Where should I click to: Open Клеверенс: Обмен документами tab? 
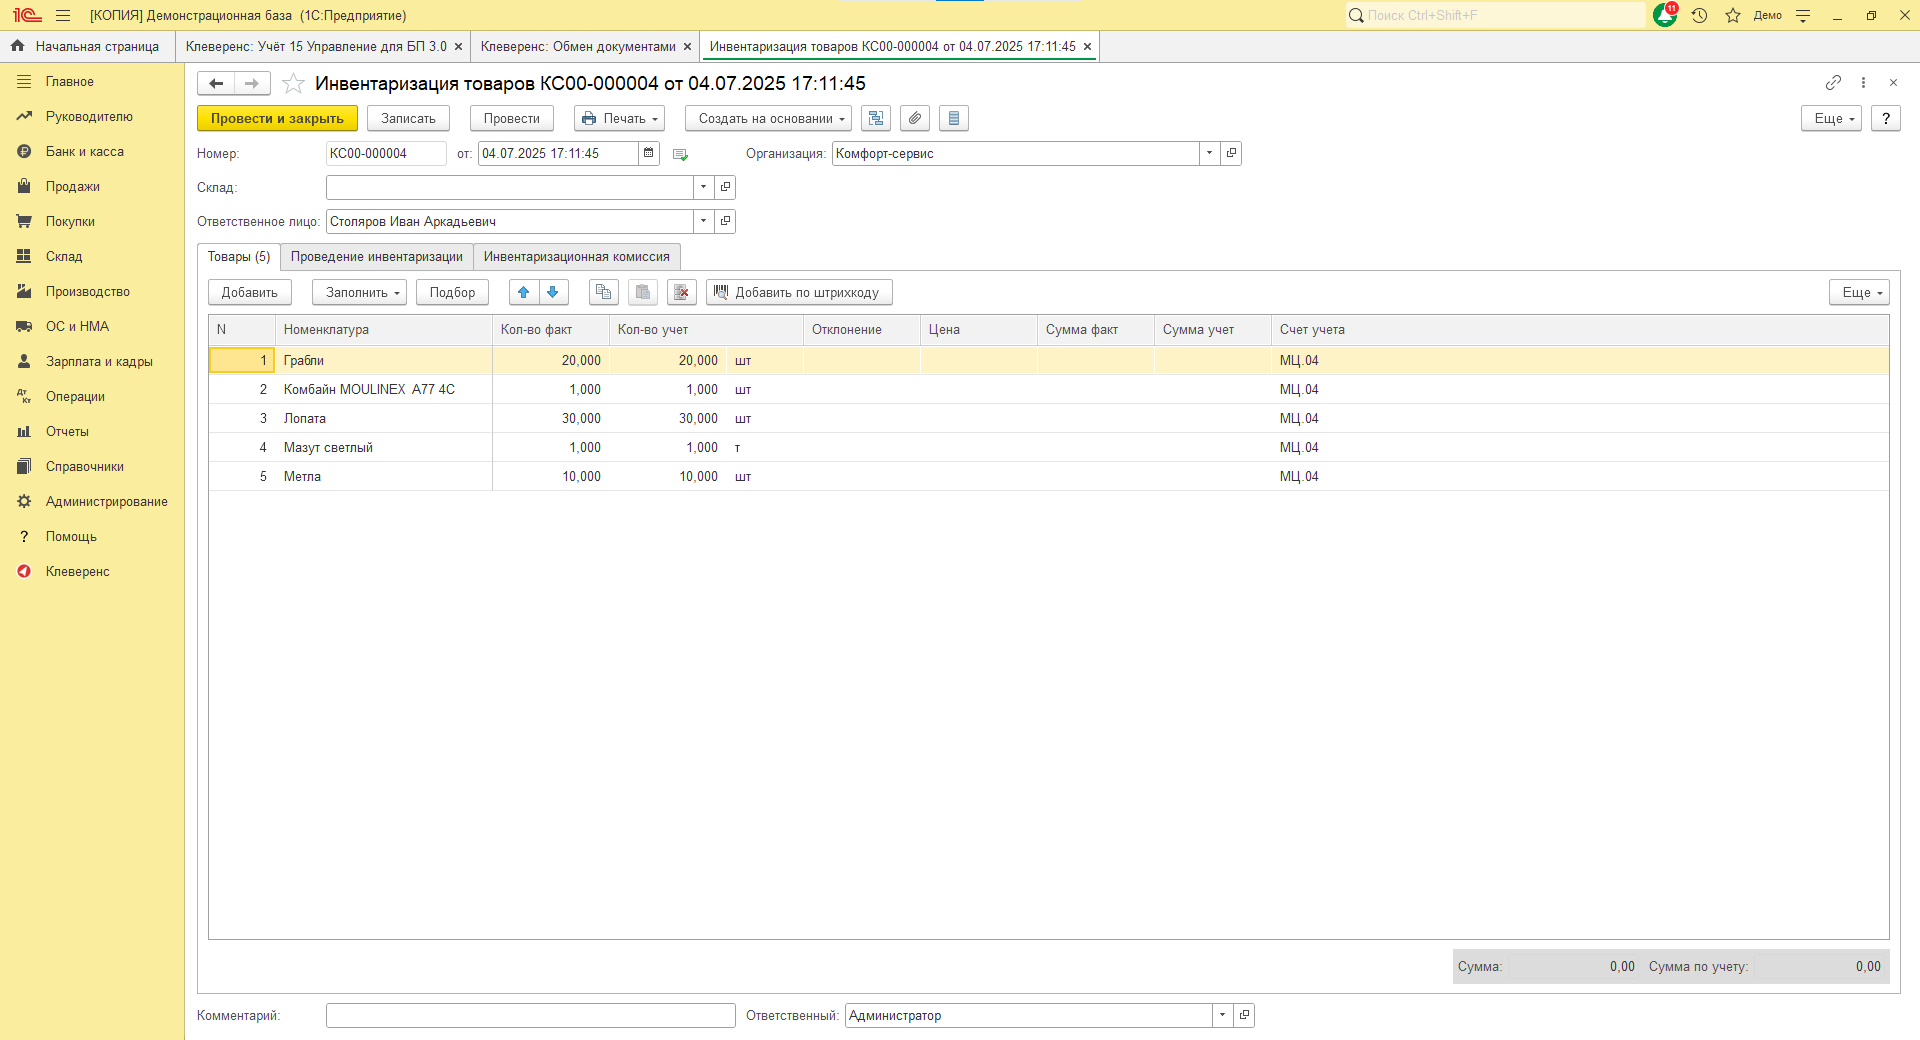coord(578,46)
